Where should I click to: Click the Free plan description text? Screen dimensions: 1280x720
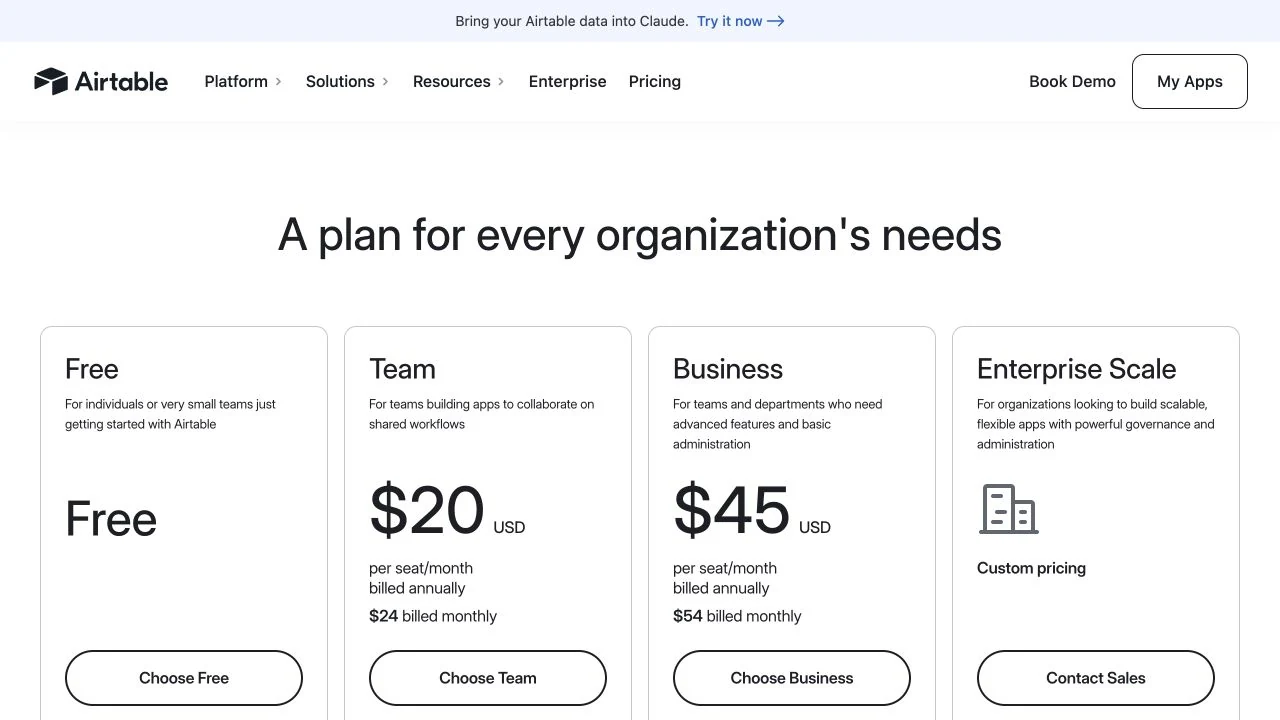170,414
